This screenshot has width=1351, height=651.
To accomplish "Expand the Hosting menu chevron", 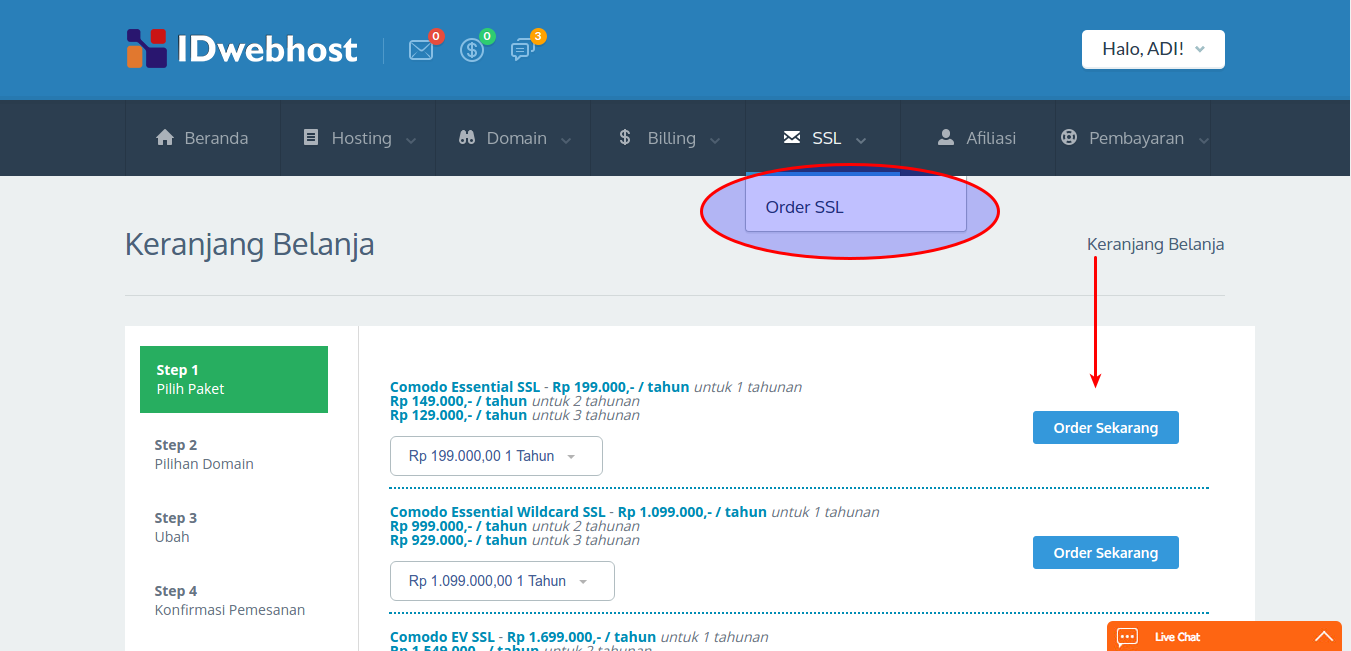I will coord(411,140).
